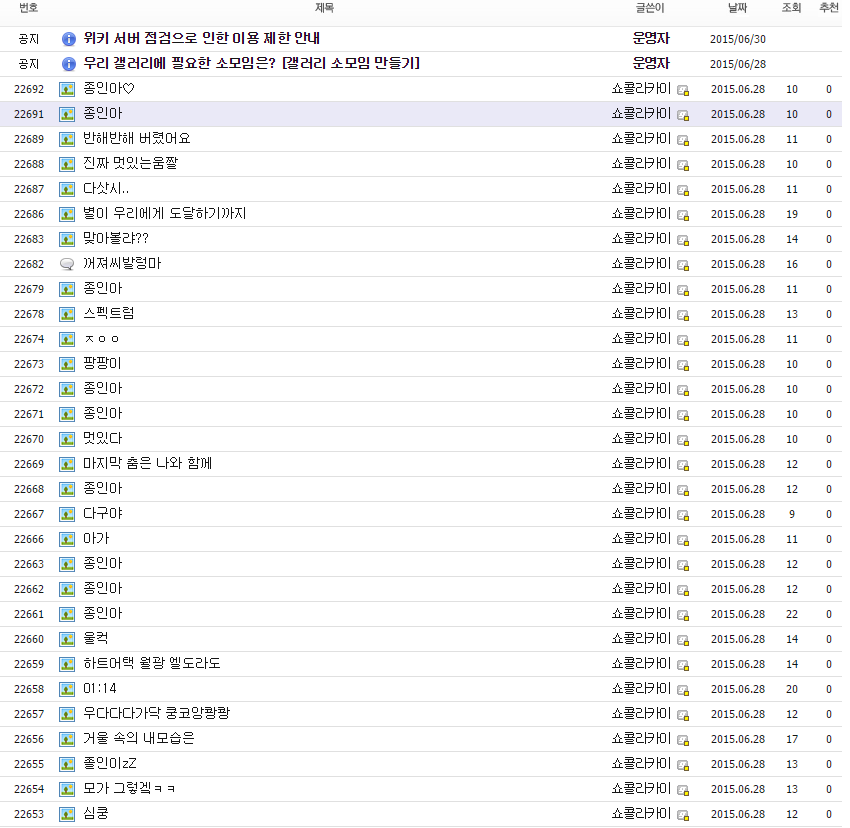Click the image icon beside 스펙트럼
Viewport: 850px width, 828px height.
click(67, 314)
